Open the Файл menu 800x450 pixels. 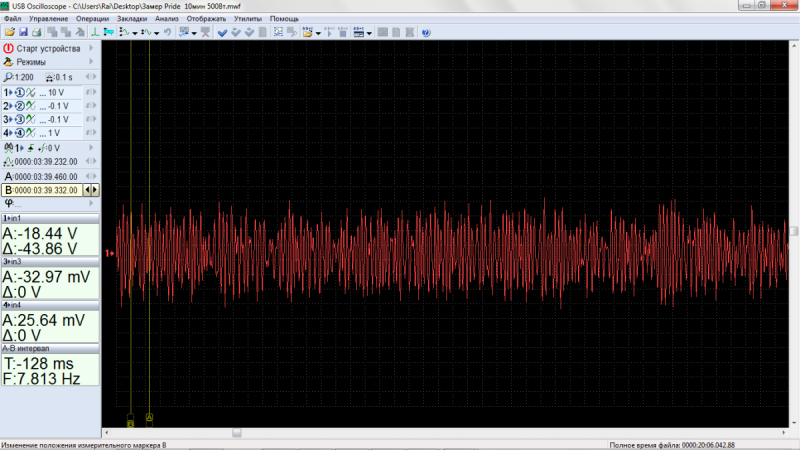pos(12,19)
